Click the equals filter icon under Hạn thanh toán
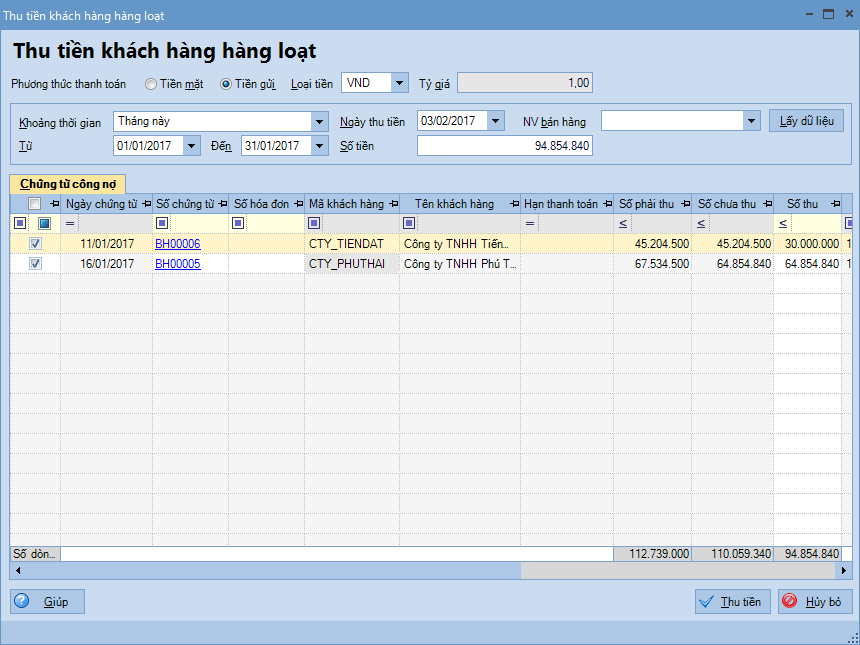The image size is (860, 645). tap(530, 223)
